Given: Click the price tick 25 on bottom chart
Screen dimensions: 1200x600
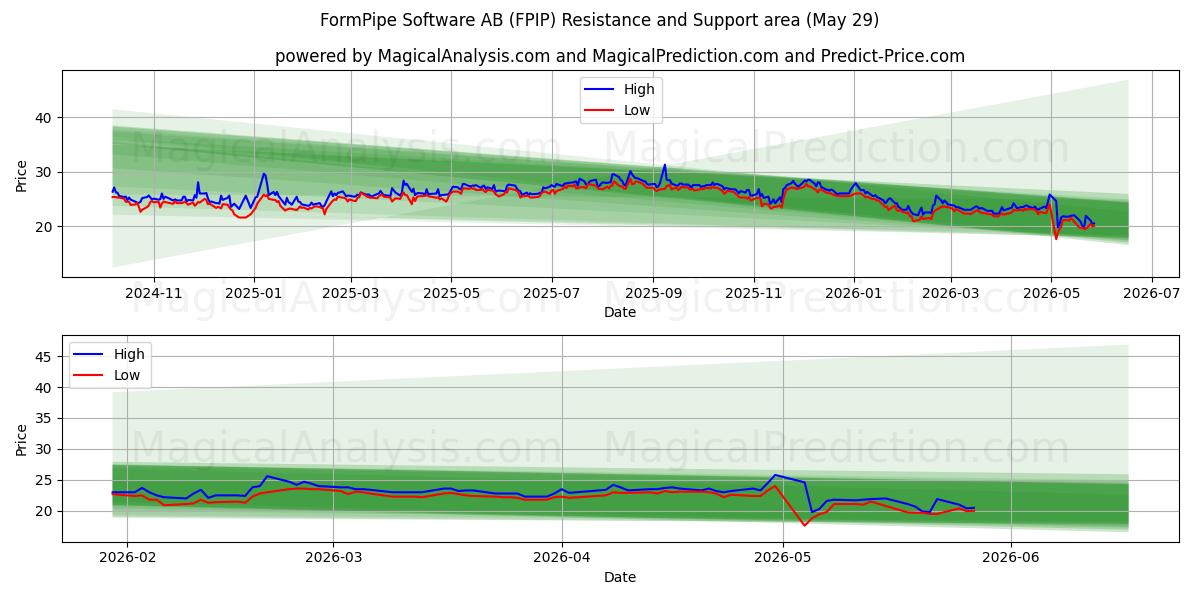Looking at the screenshot, I should pos(46,481).
